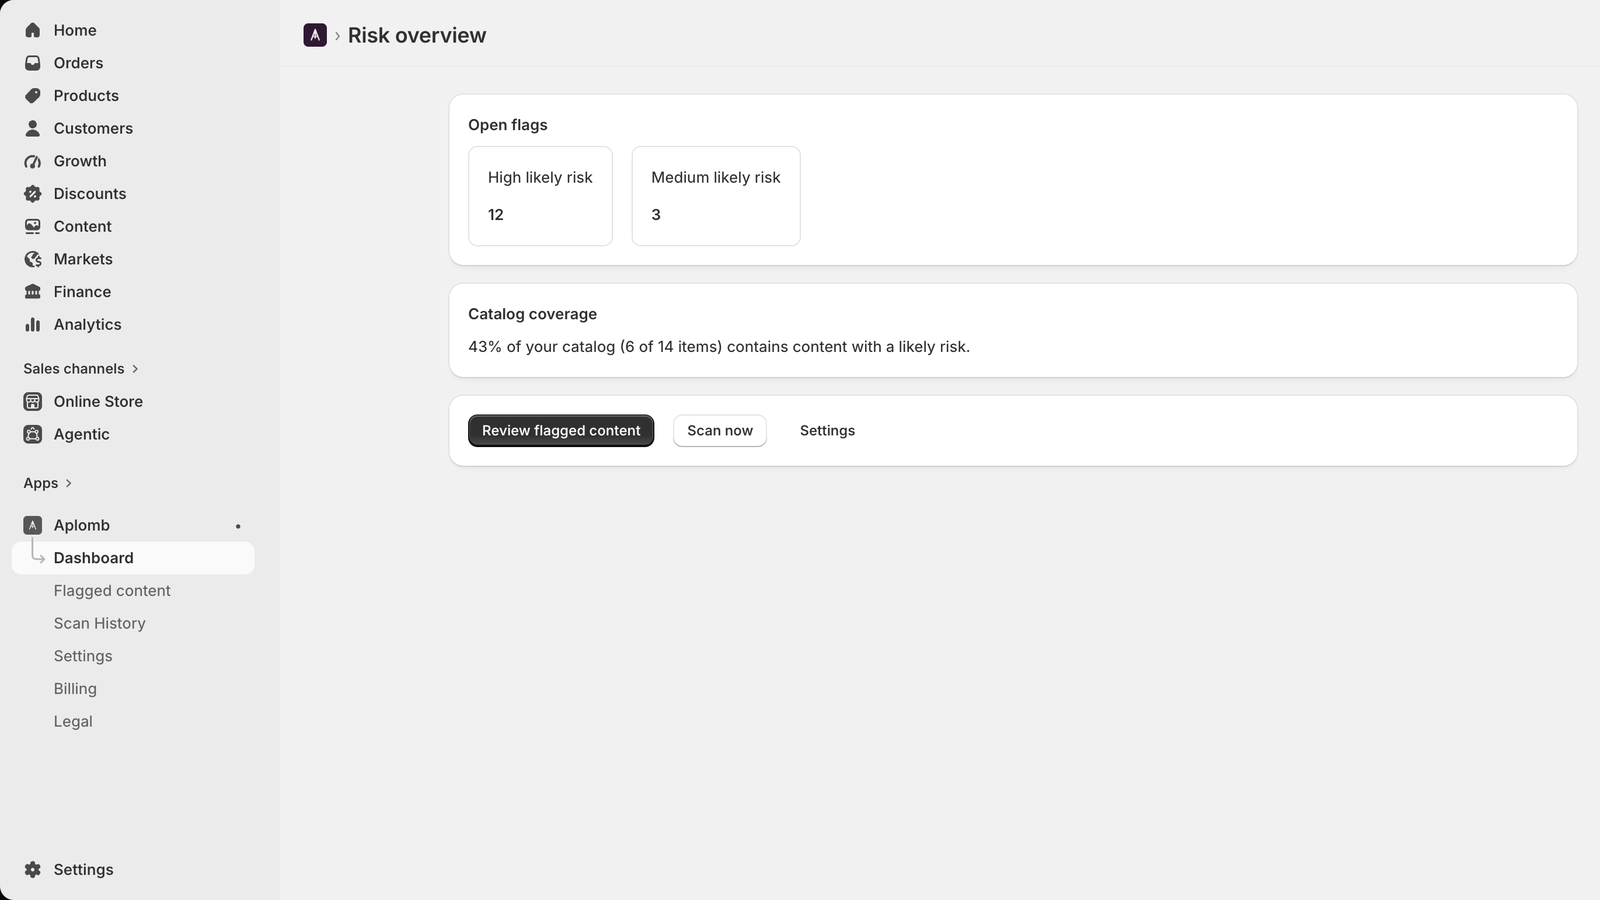Go to the Customers page
The height and width of the screenshot is (900, 1600).
coord(93,128)
